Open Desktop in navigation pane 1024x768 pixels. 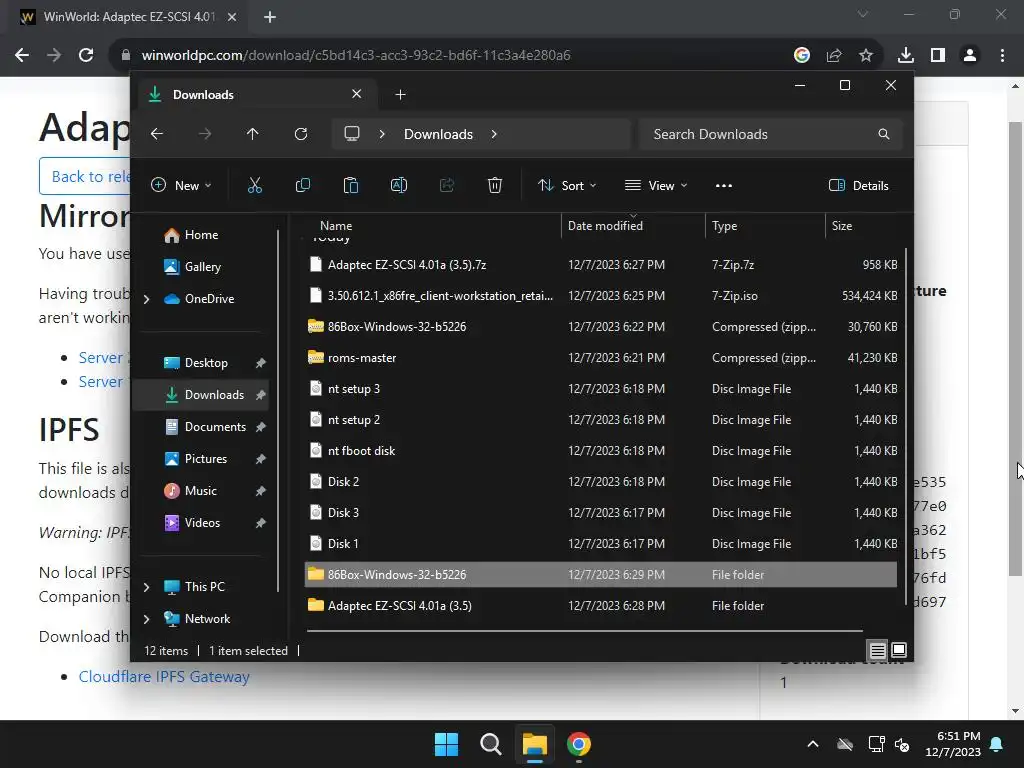coord(206,363)
